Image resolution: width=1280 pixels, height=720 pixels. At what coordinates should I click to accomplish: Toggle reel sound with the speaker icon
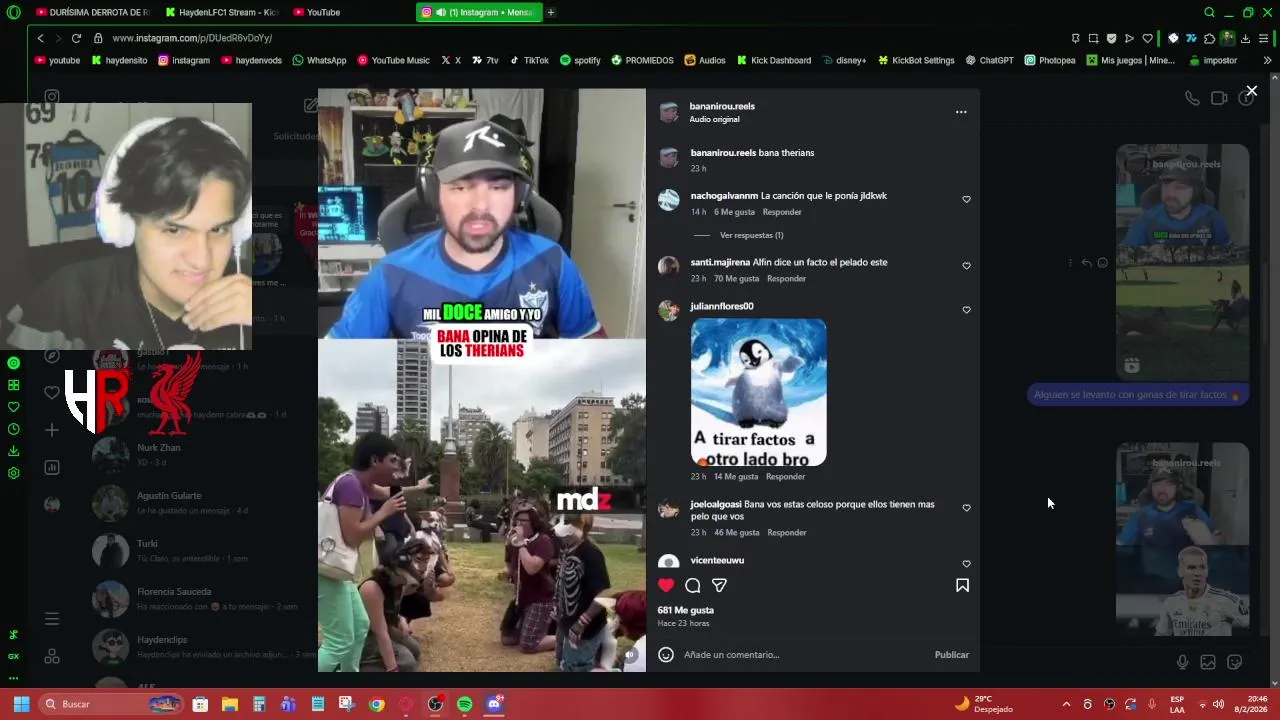pos(630,655)
